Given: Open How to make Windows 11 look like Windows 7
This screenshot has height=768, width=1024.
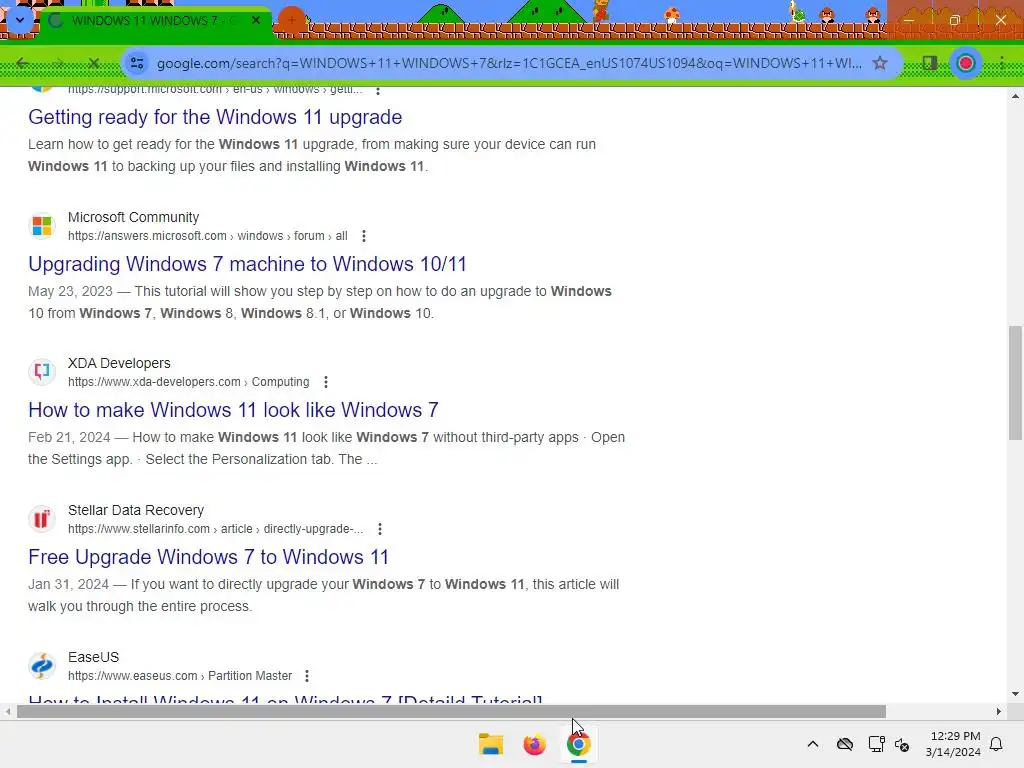Looking at the screenshot, I should tap(233, 410).
